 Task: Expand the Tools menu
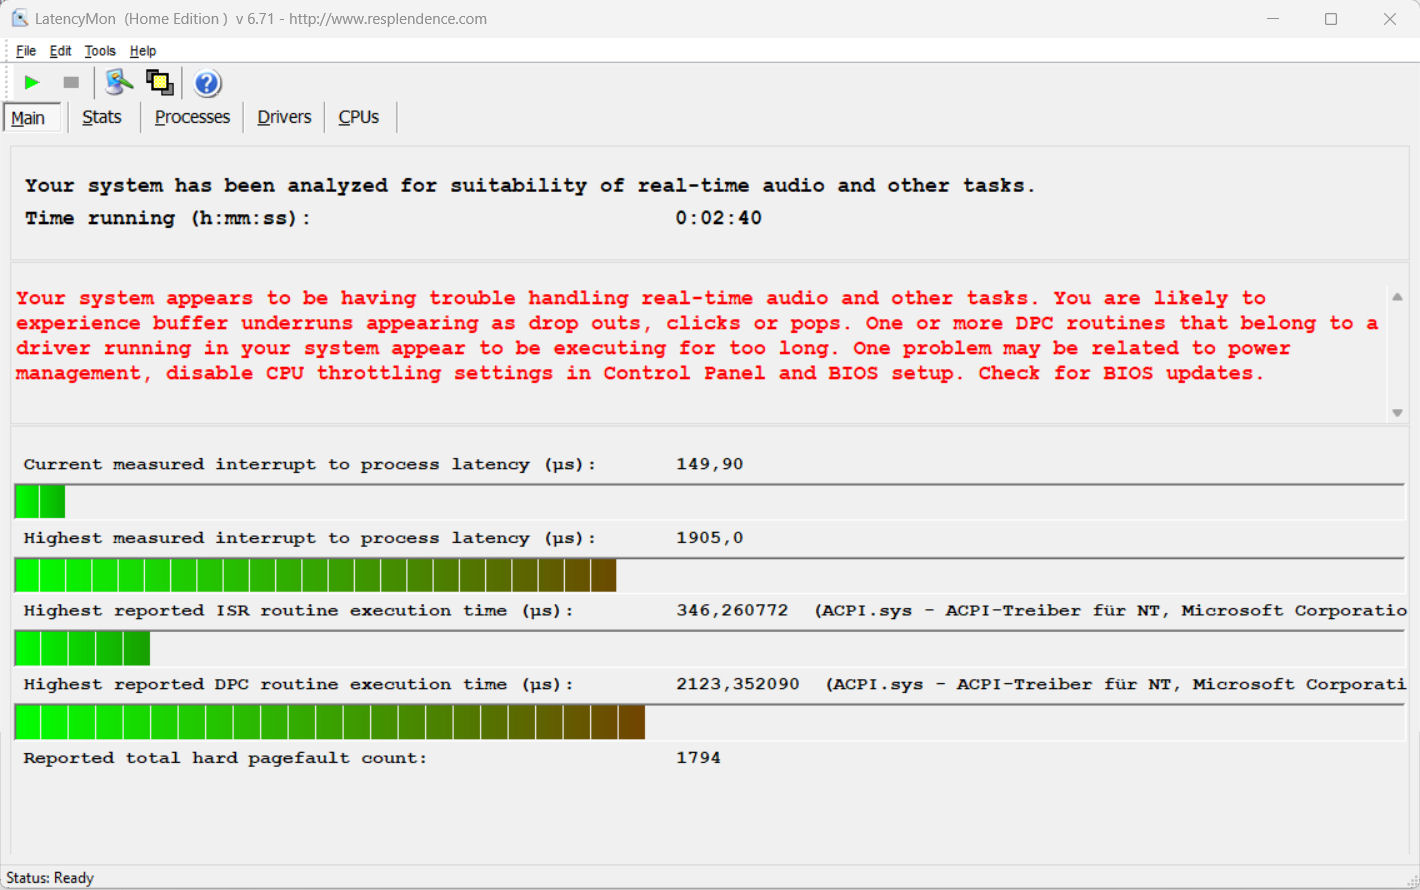tap(100, 51)
